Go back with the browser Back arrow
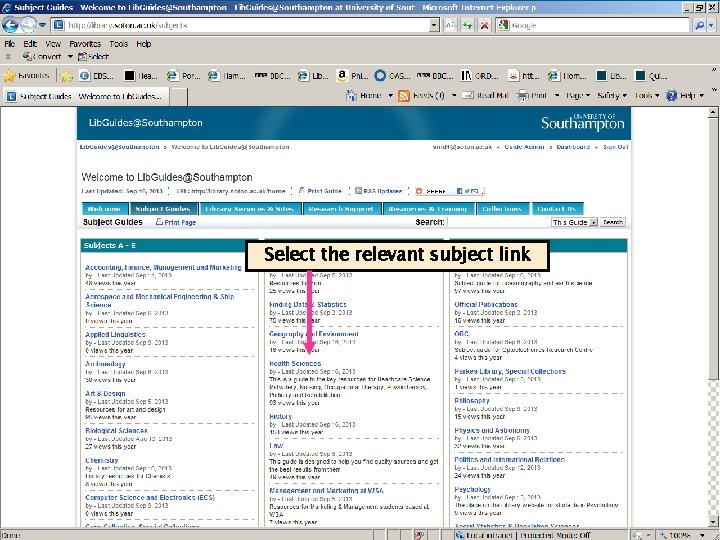The height and width of the screenshot is (540, 720). 10,25
